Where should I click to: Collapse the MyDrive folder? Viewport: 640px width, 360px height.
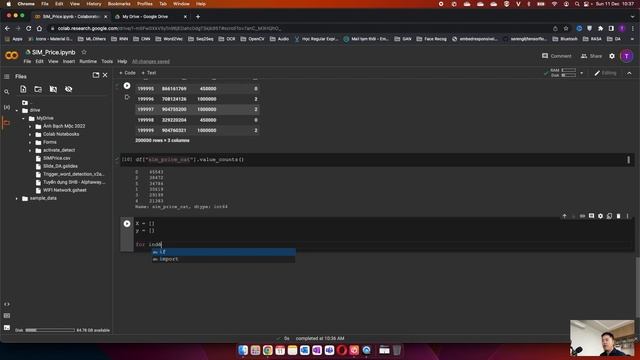pos(23,118)
